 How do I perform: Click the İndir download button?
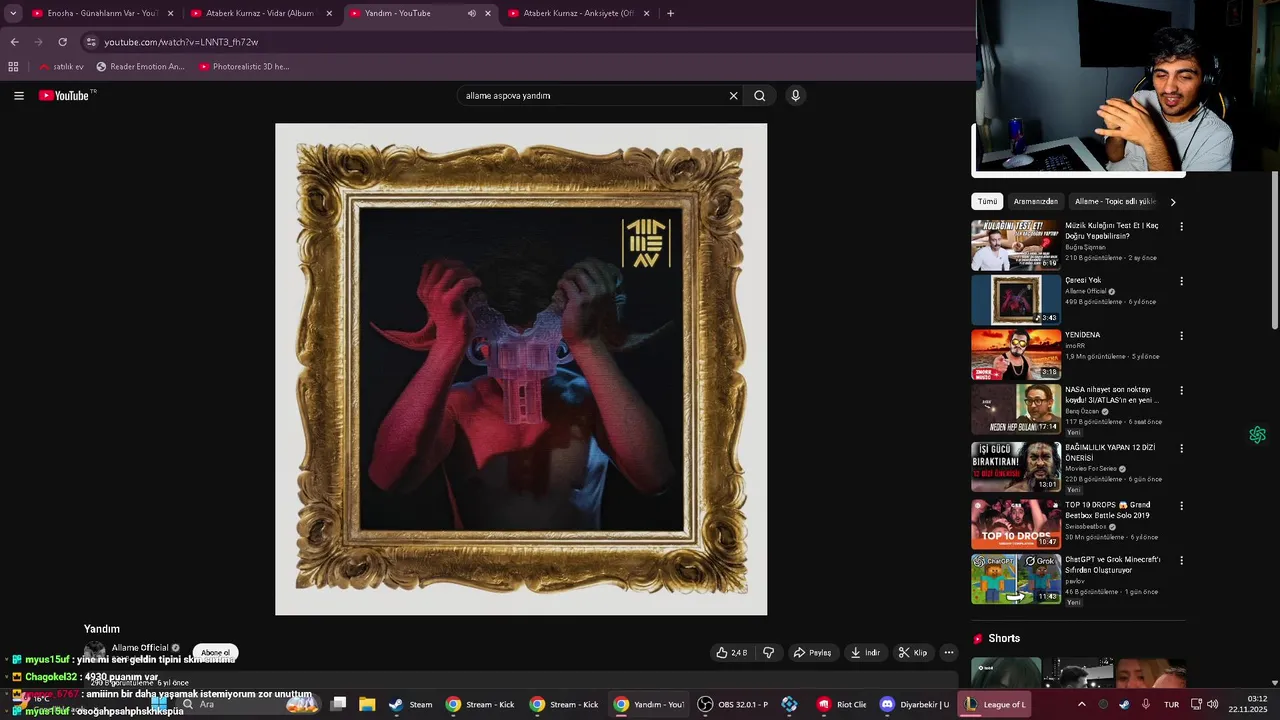[864, 653]
